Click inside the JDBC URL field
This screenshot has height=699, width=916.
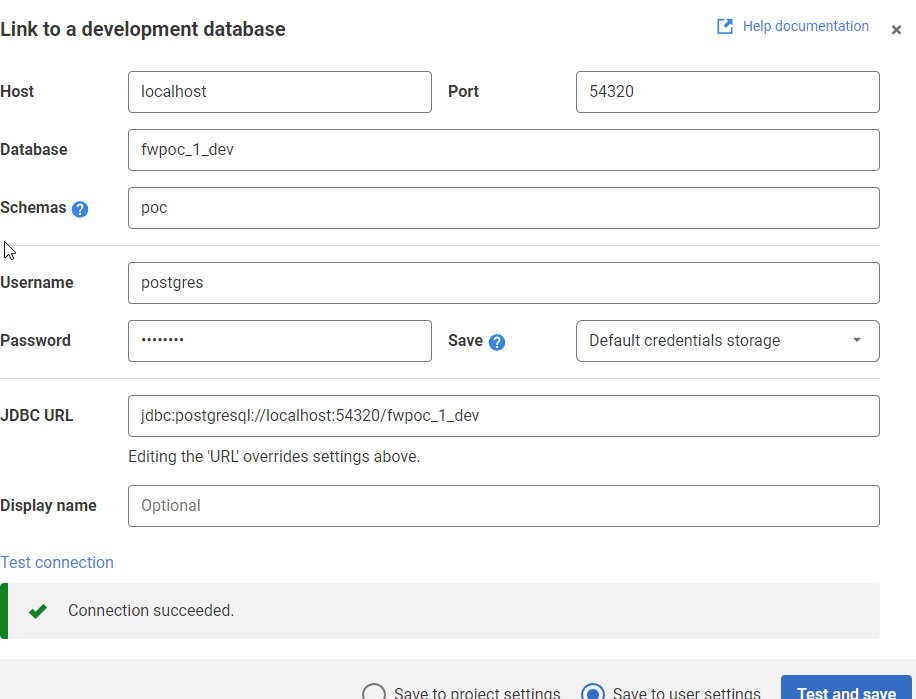tap(503, 416)
